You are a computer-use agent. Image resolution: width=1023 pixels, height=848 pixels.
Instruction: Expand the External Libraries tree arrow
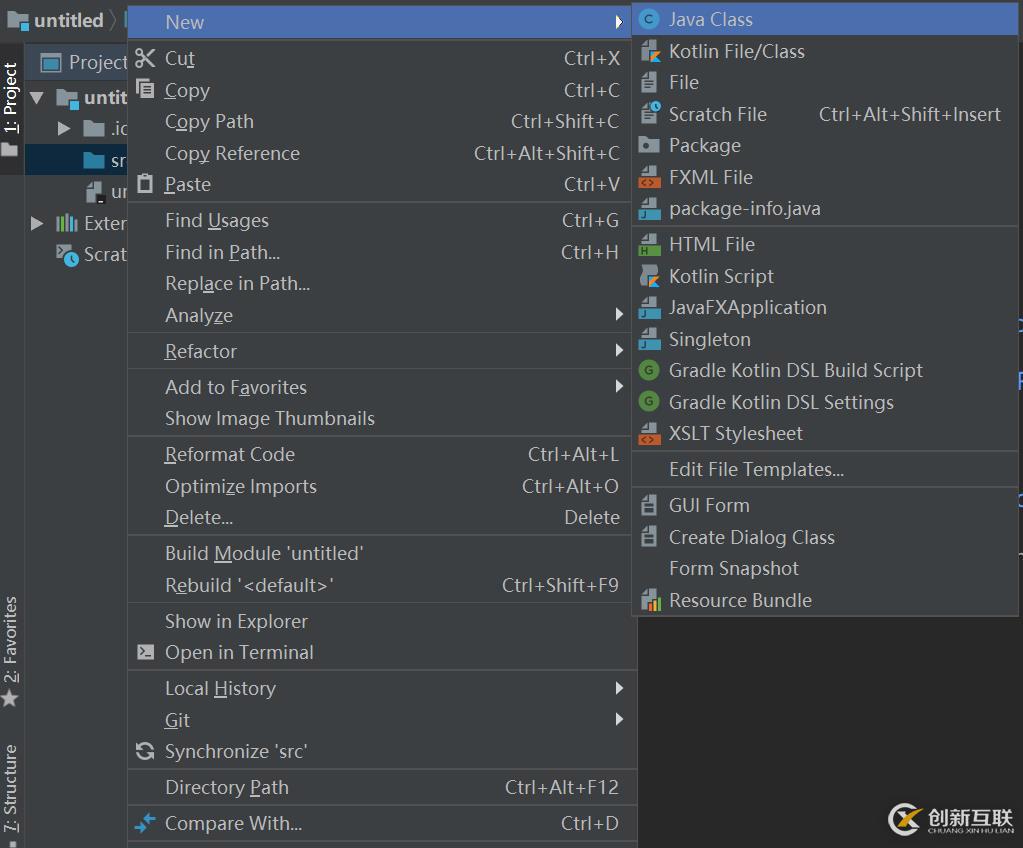point(37,224)
